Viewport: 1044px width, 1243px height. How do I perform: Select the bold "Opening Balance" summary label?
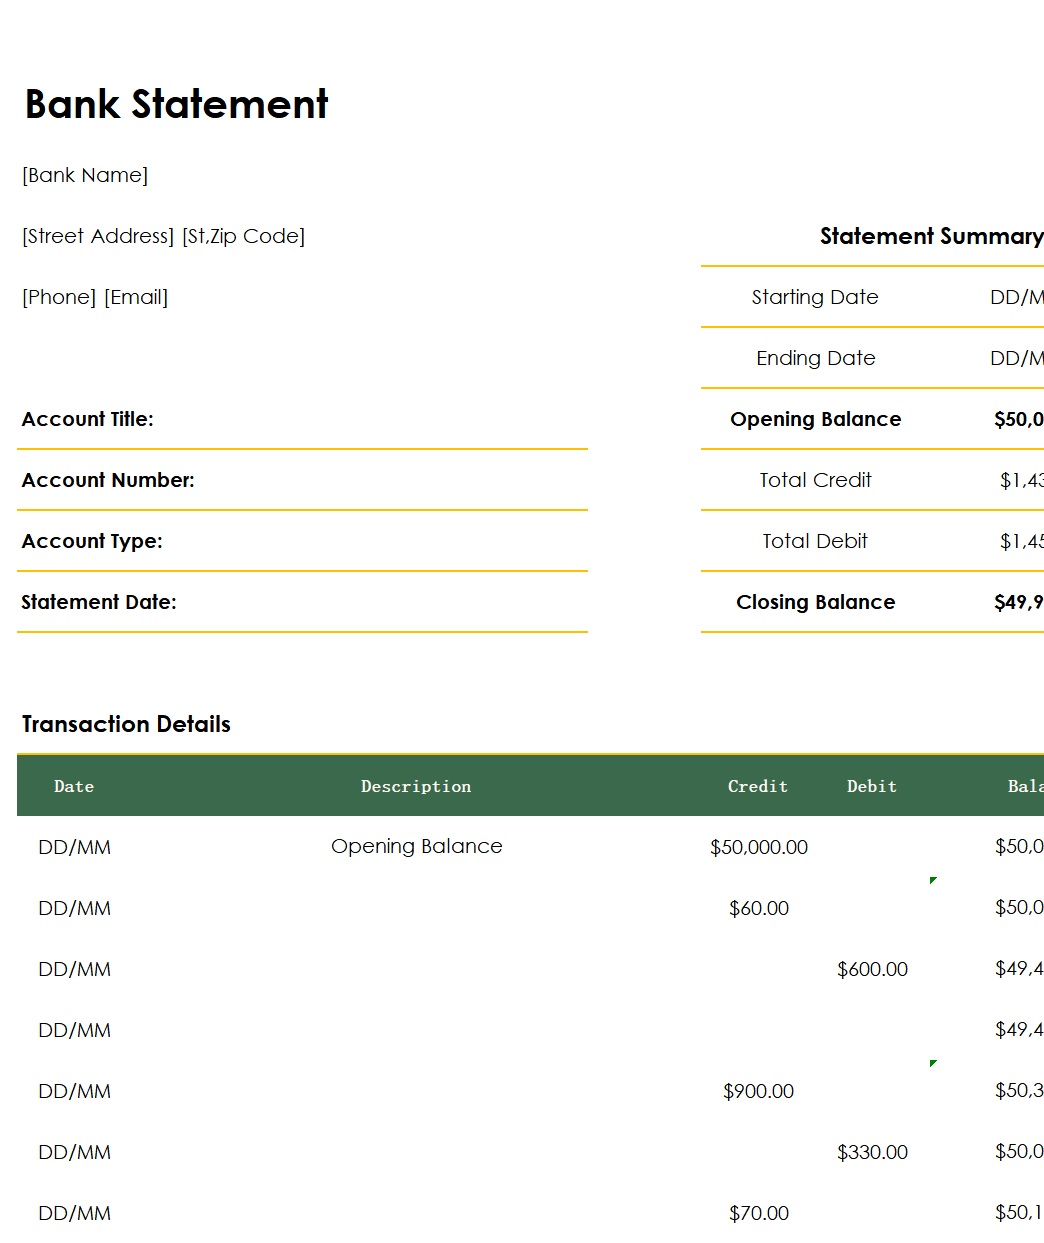click(816, 419)
